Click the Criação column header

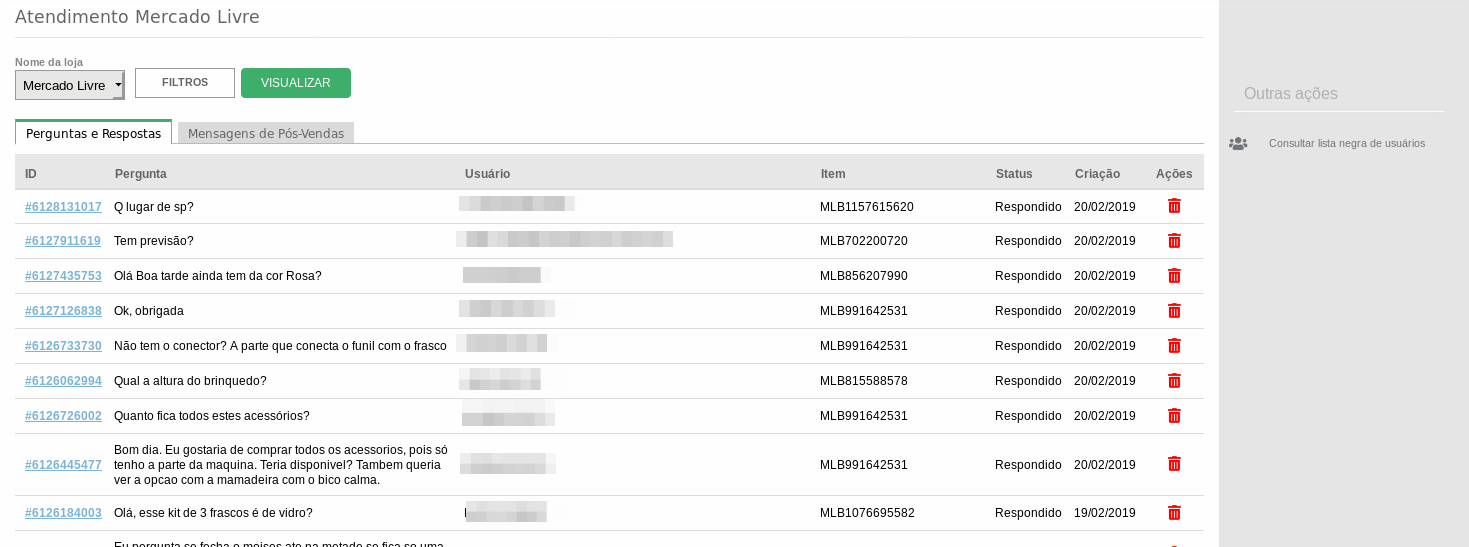coord(1098,174)
